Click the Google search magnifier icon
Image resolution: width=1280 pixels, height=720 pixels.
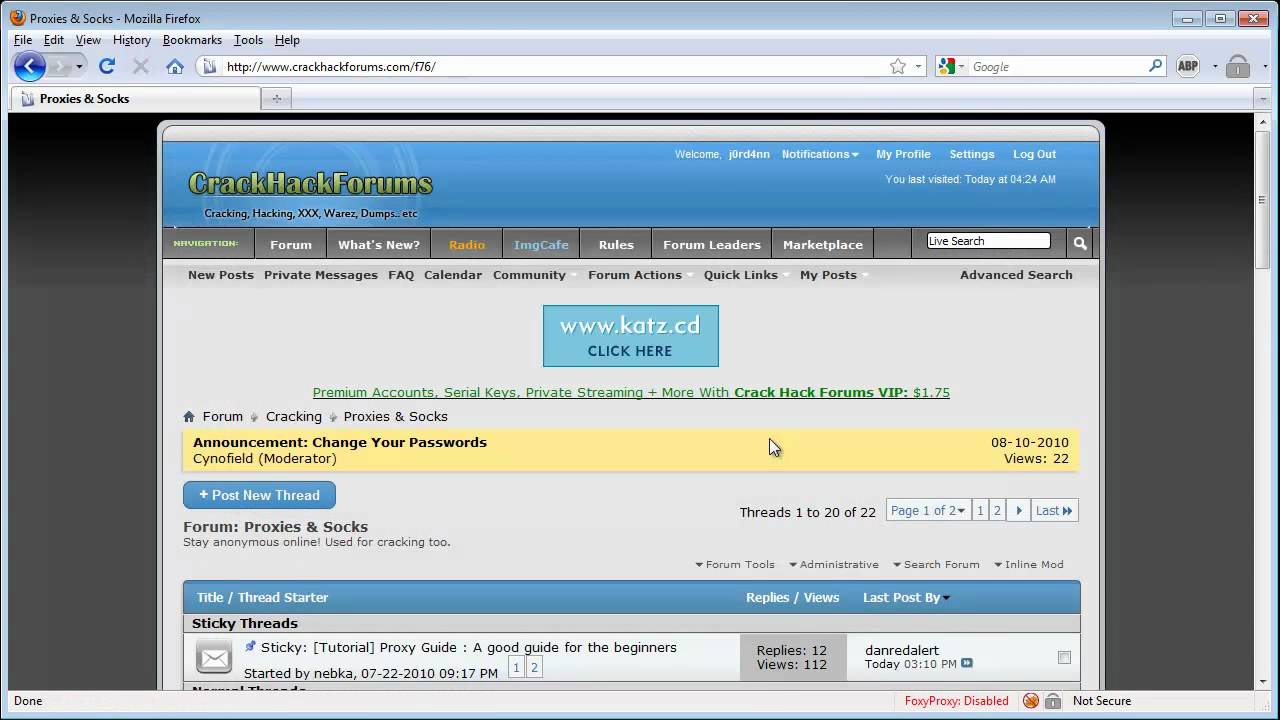(x=1156, y=66)
